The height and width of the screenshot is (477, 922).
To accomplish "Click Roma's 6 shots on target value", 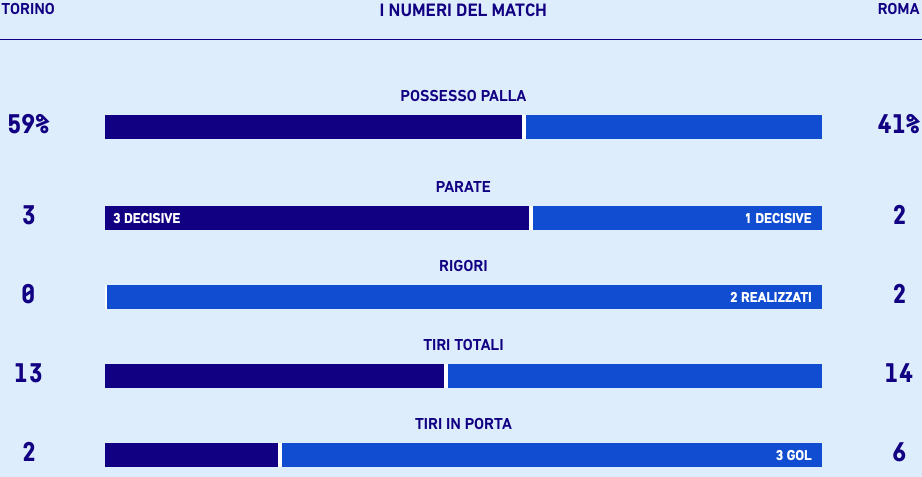I will tap(898, 452).
